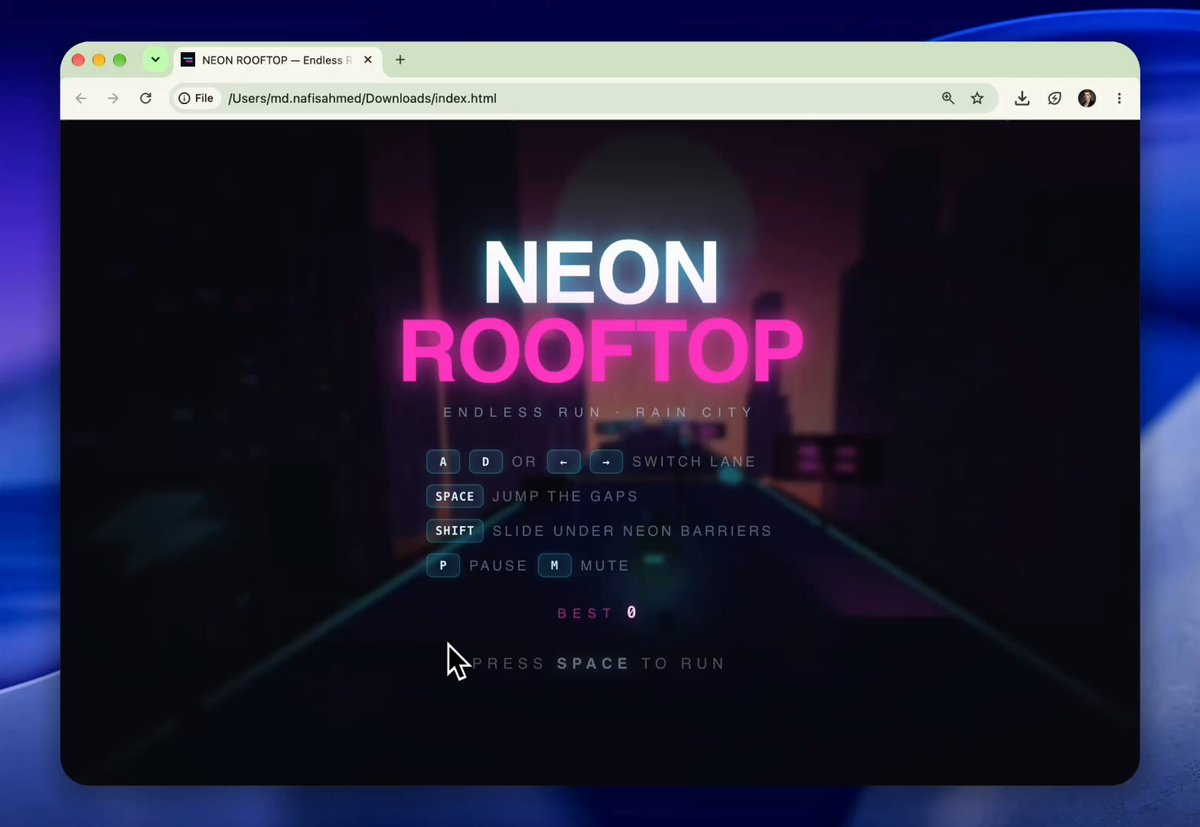Click the yellow minimize window button
The height and width of the screenshot is (827, 1200).
pos(99,60)
